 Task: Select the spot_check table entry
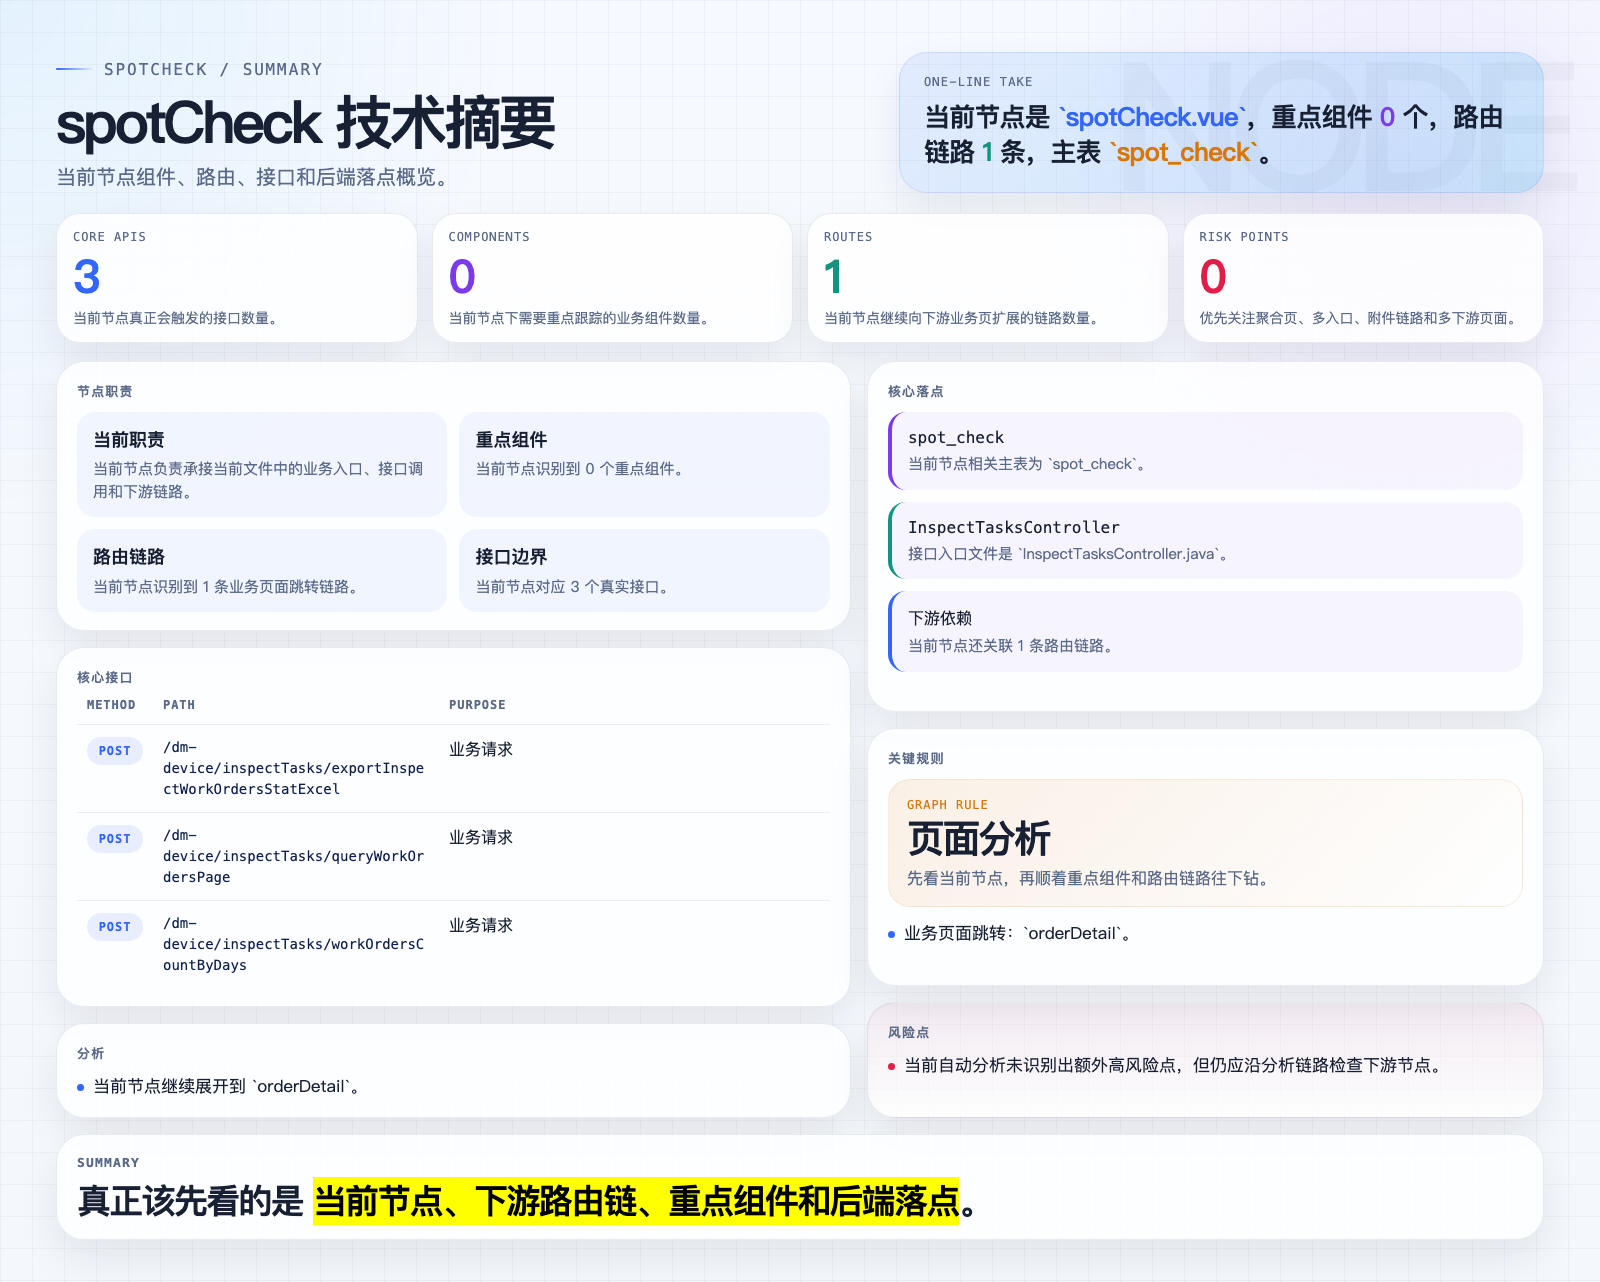pos(1205,450)
